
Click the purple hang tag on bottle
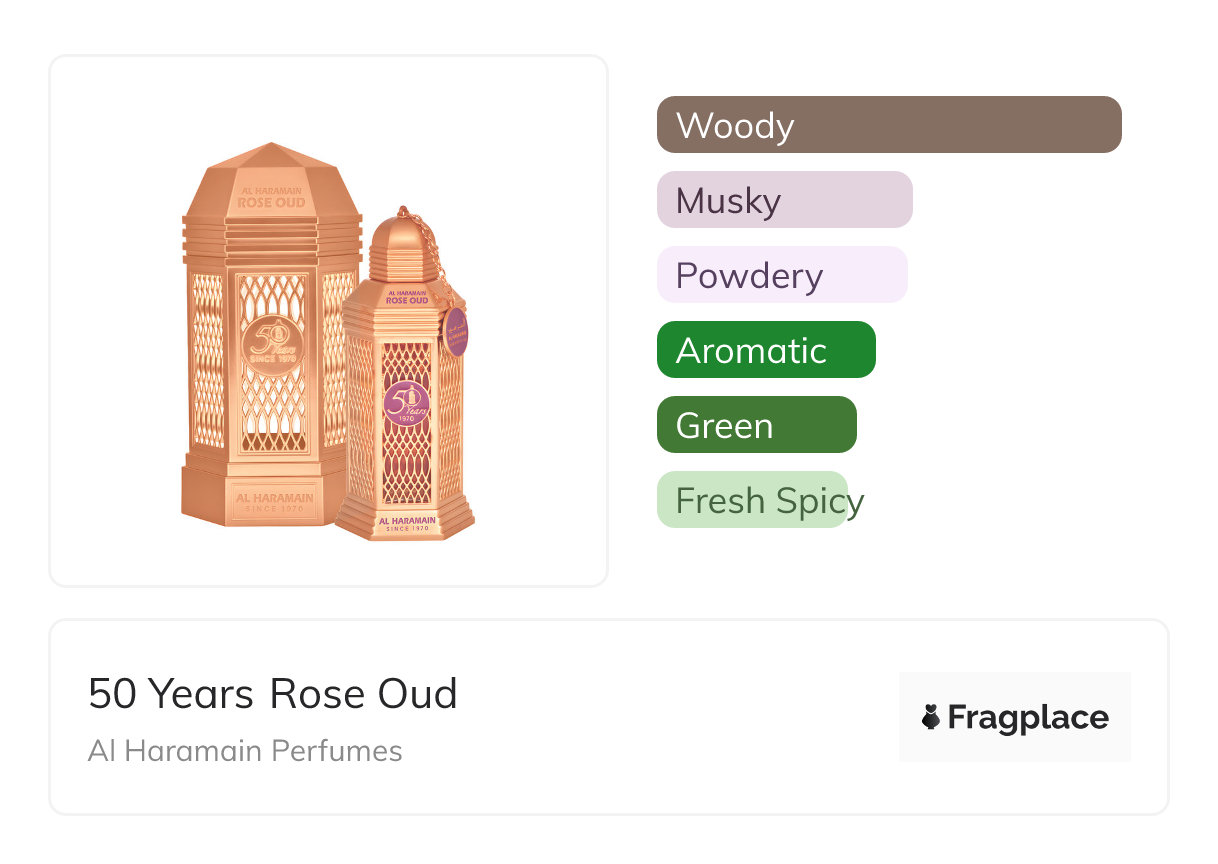click(457, 332)
